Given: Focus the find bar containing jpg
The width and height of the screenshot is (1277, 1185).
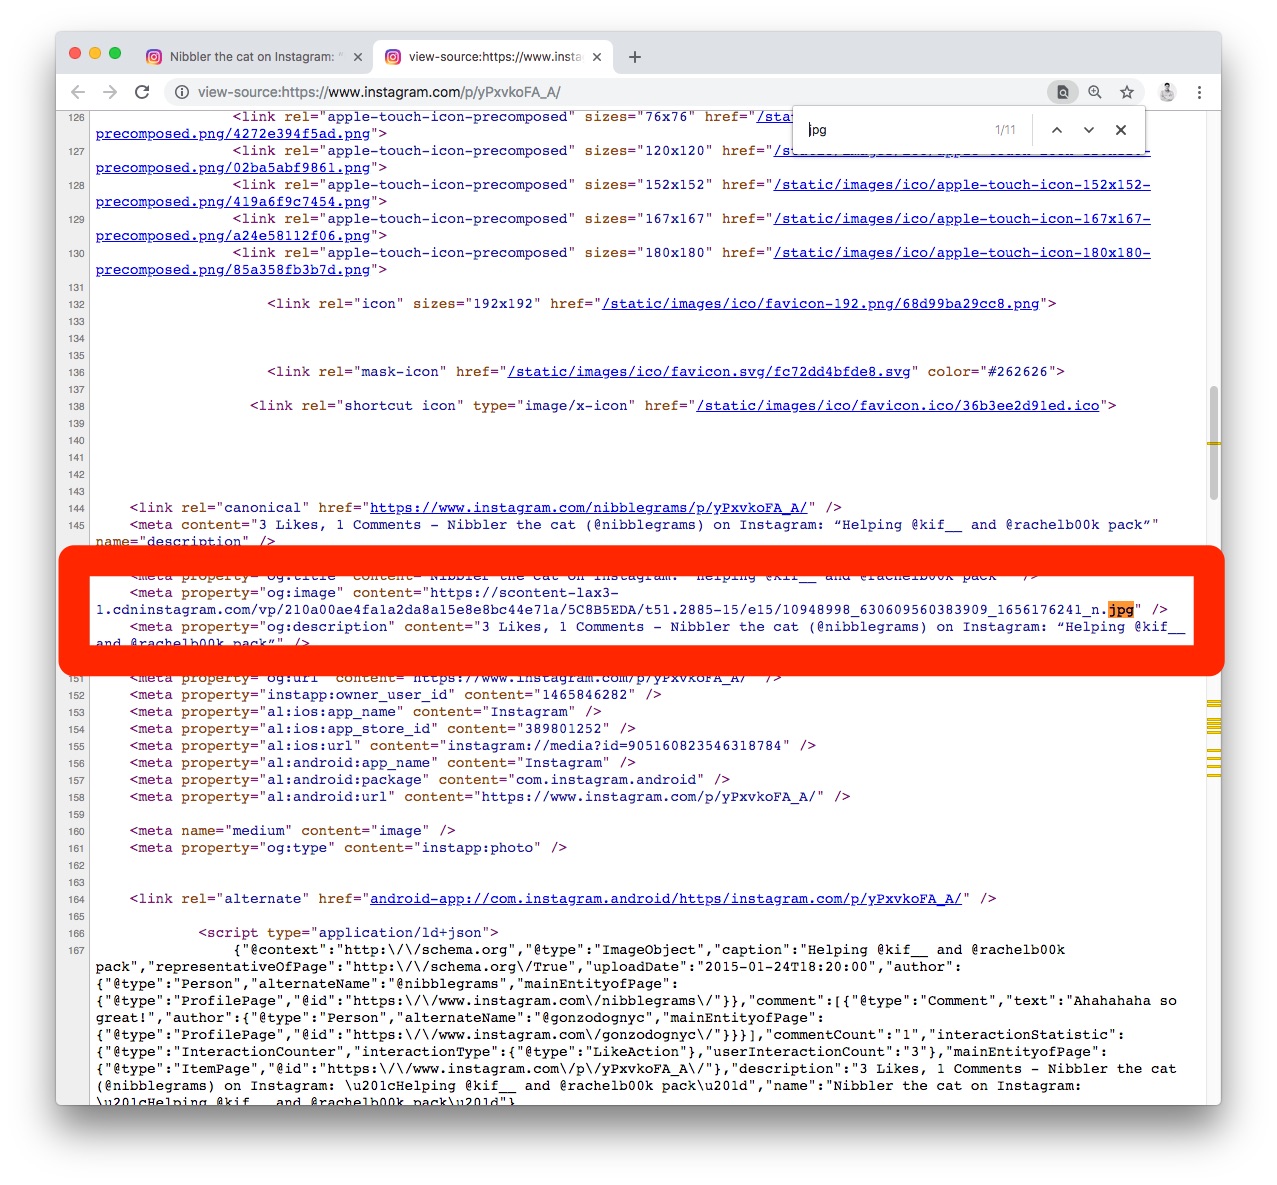Looking at the screenshot, I should 895,130.
